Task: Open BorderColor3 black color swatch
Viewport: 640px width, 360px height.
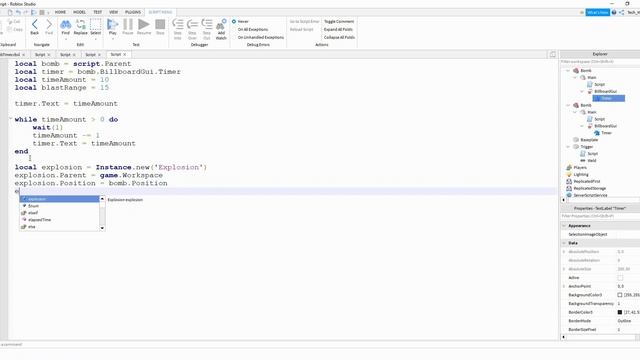Action: click(x=620, y=312)
